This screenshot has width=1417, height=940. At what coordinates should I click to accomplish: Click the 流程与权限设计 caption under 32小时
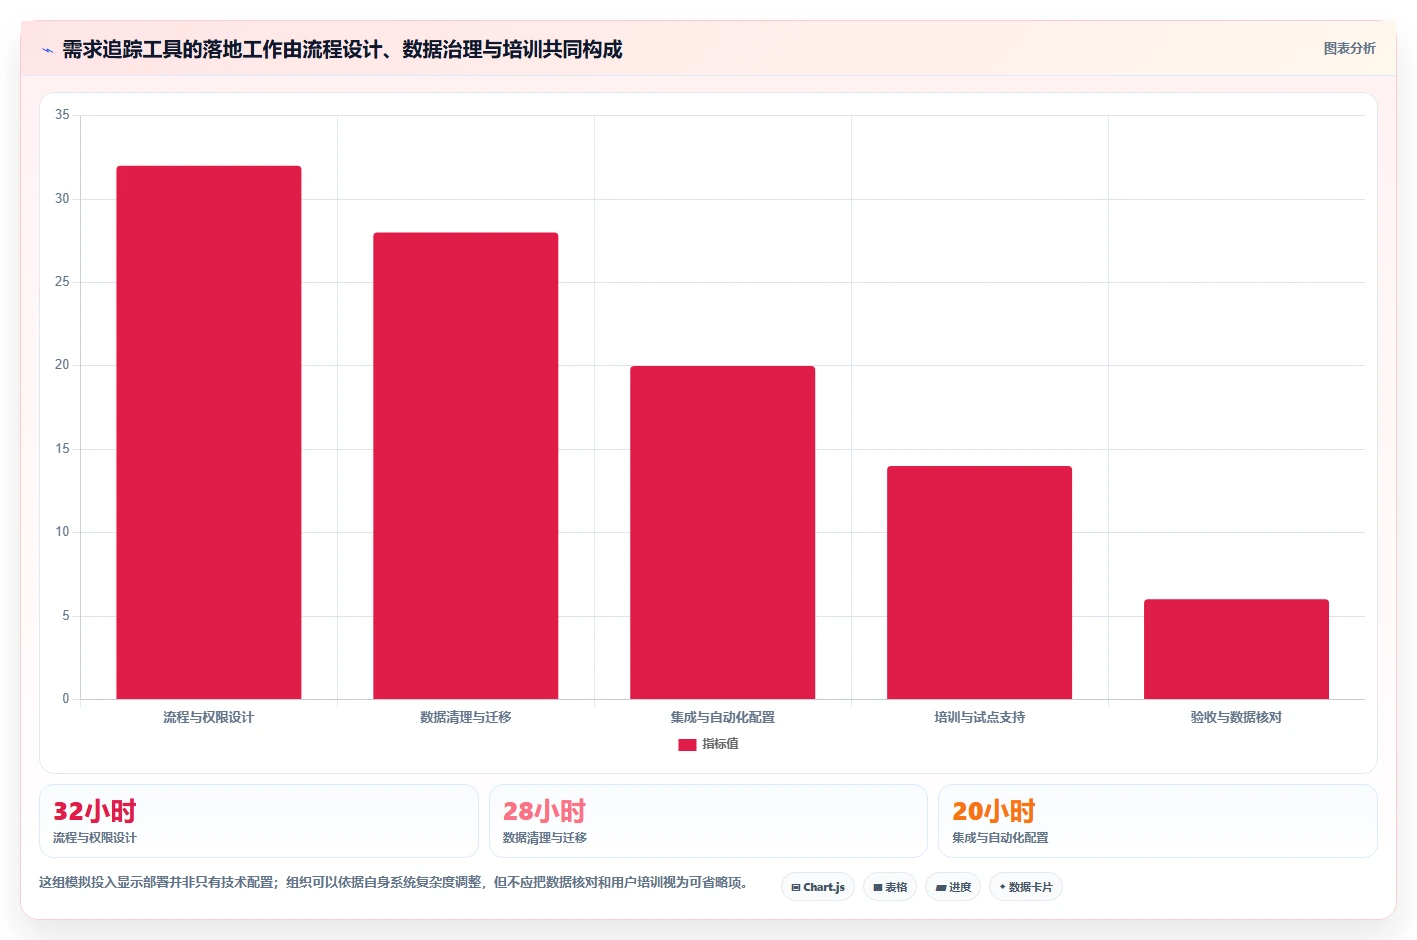(95, 838)
